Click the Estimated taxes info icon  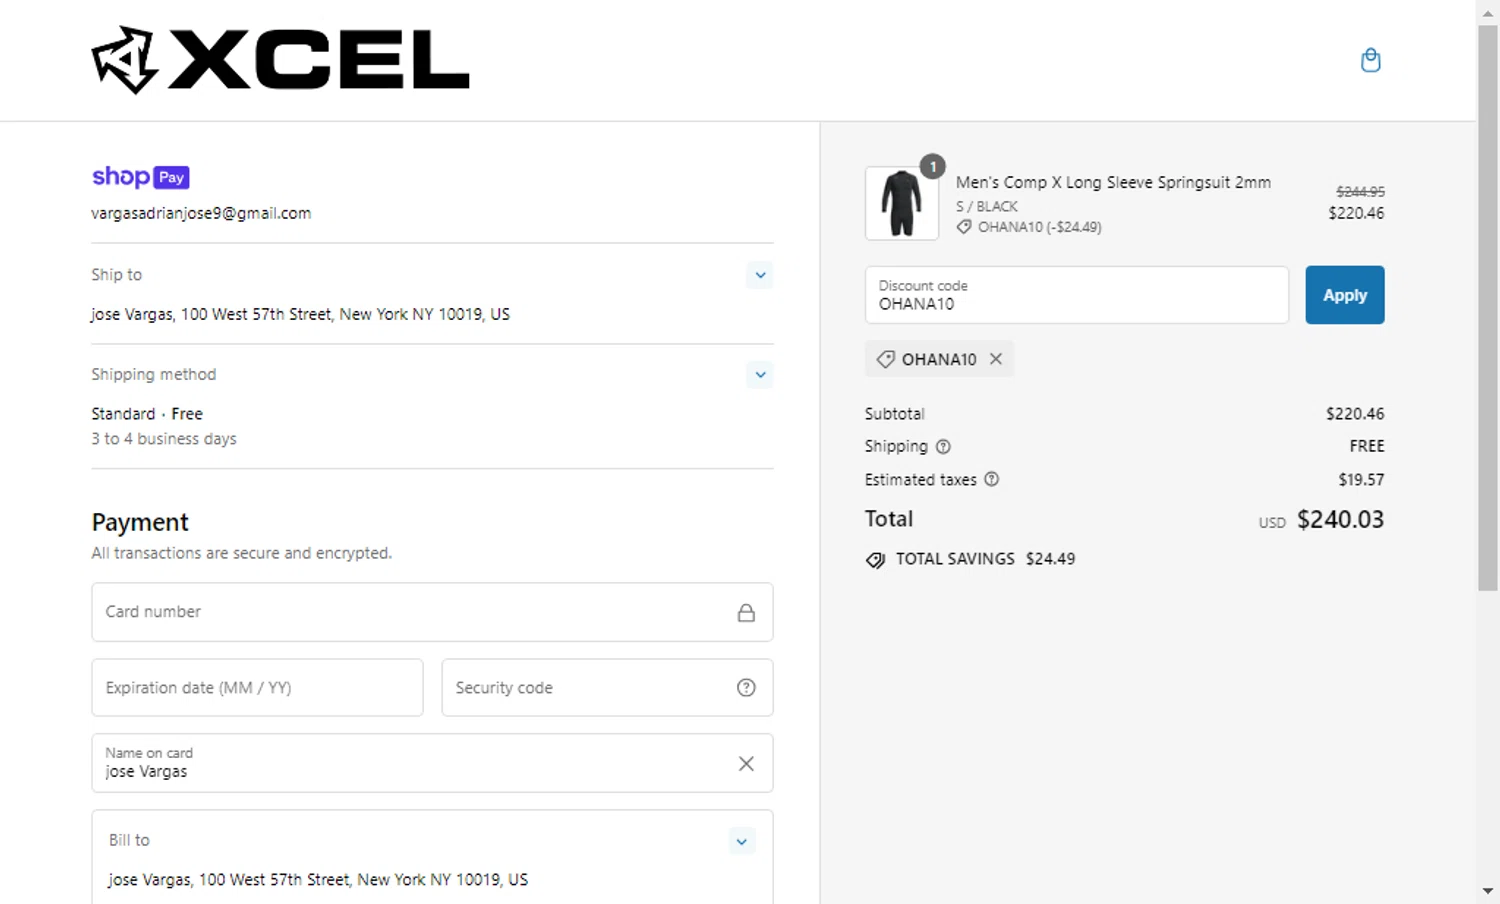991,480
